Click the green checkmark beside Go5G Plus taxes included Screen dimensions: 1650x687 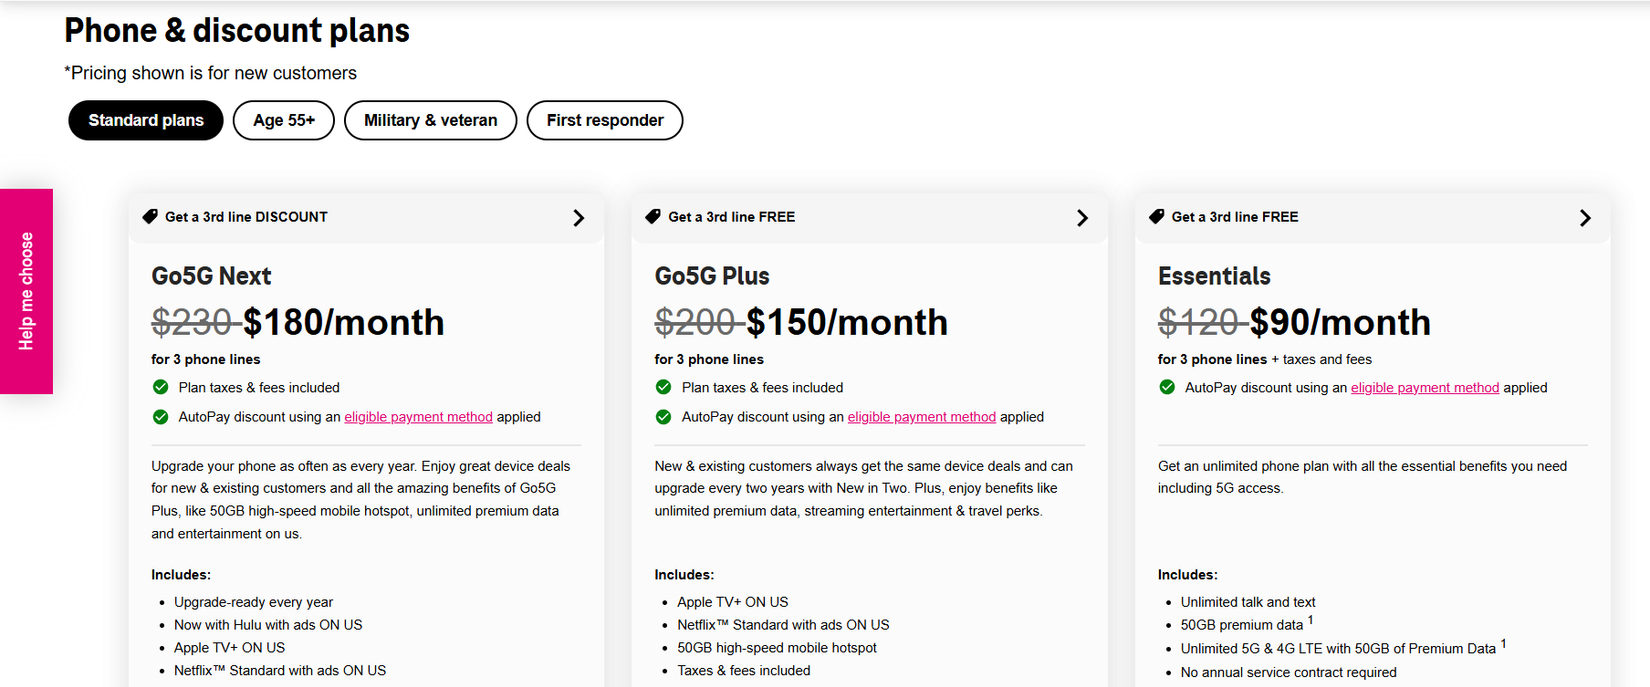click(x=664, y=387)
